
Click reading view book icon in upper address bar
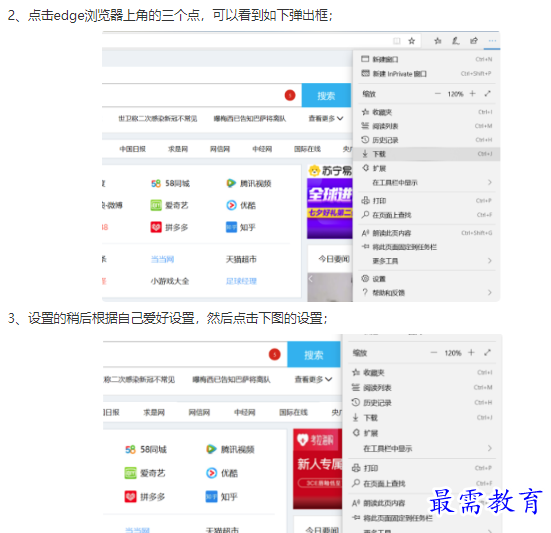pos(397,41)
